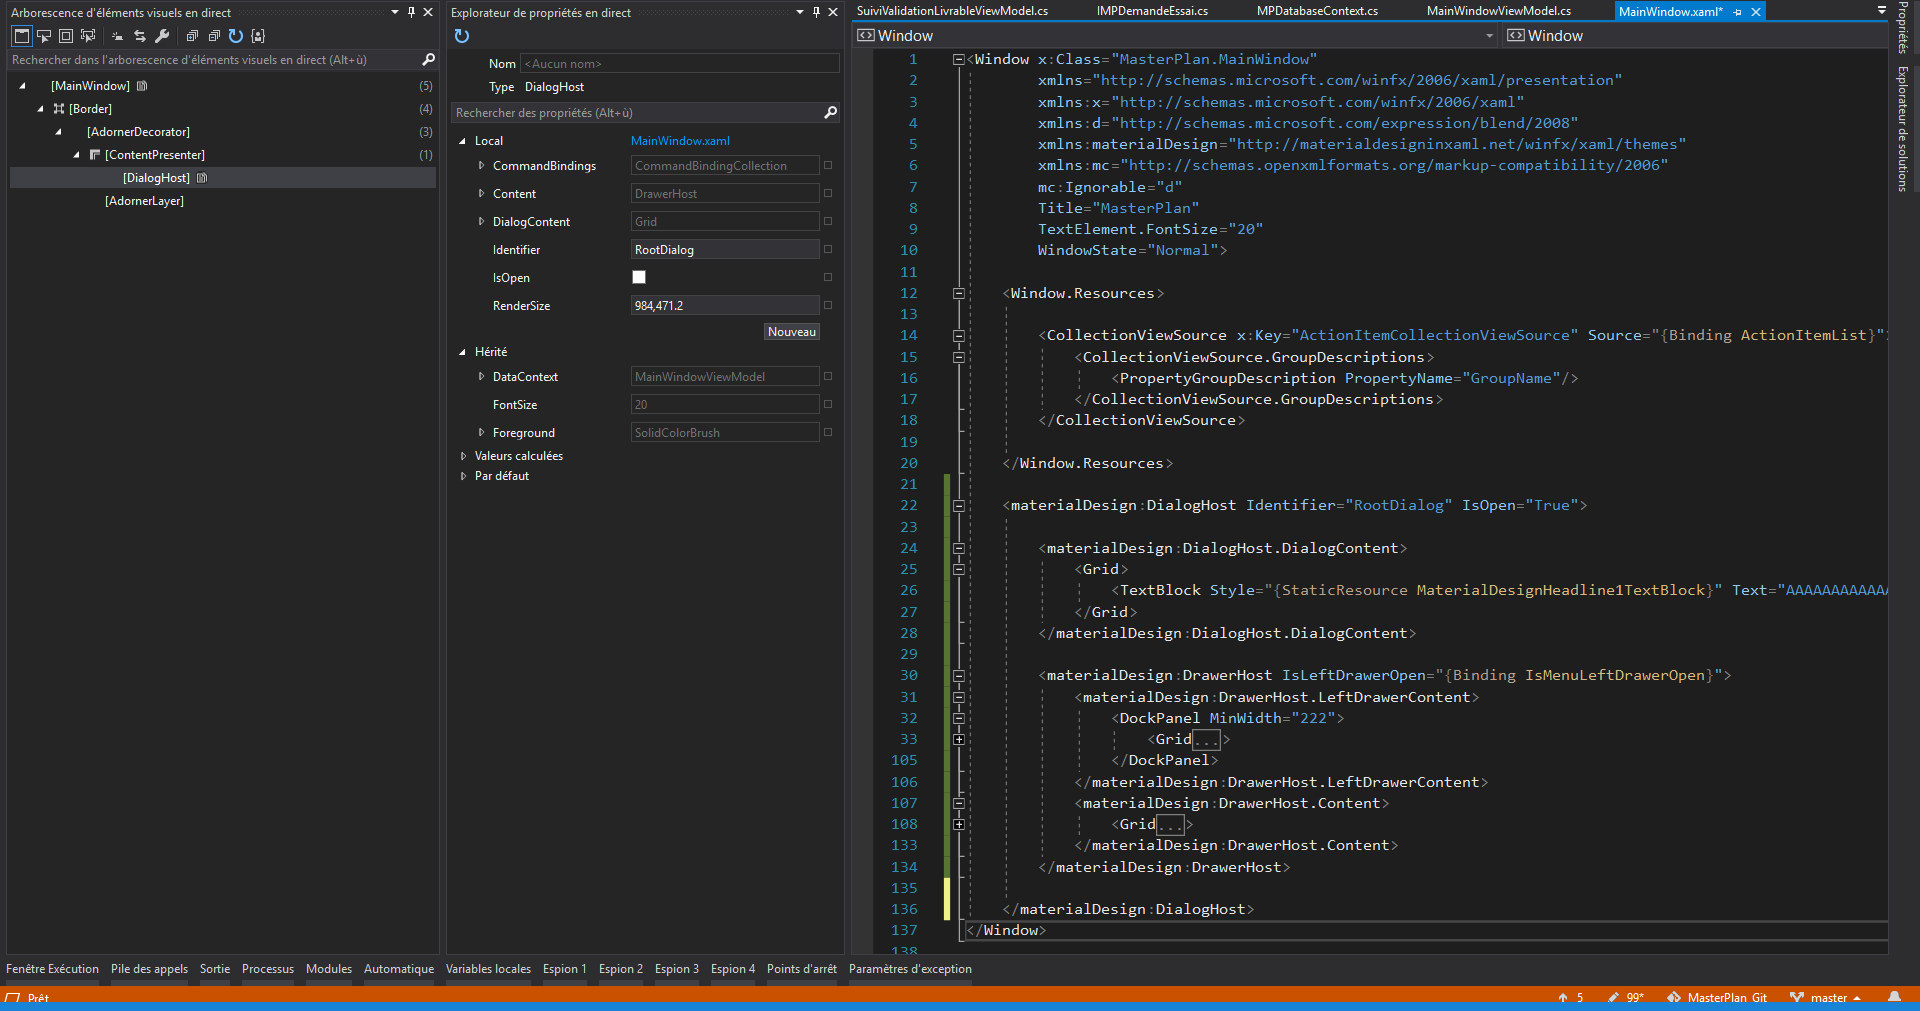Switch to the MPDatabaseContext.cs tab
1920x1011 pixels.
pos(1316,11)
